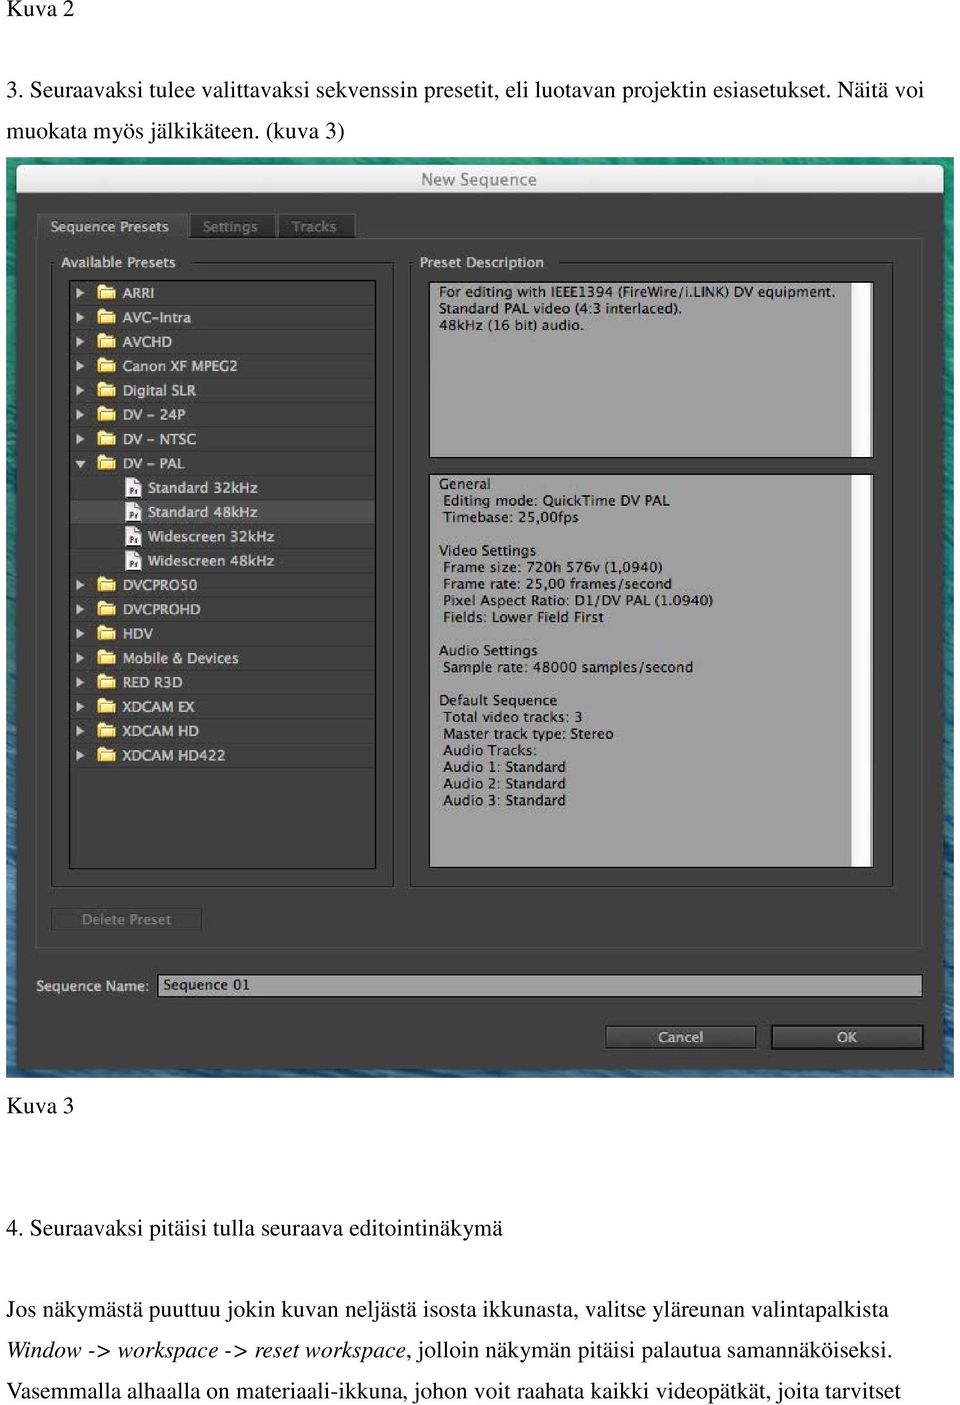Screen dimensions: 960x1405
Task: Click the Canon XF MPEG2 folder icon
Action: [x=106, y=365]
